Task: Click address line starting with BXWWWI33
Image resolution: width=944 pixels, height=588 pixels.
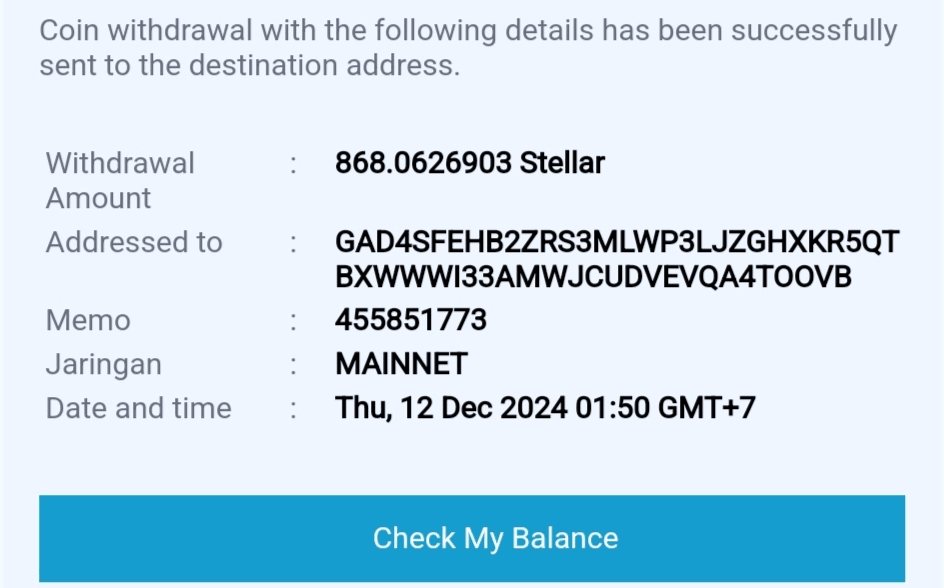Action: (593, 277)
